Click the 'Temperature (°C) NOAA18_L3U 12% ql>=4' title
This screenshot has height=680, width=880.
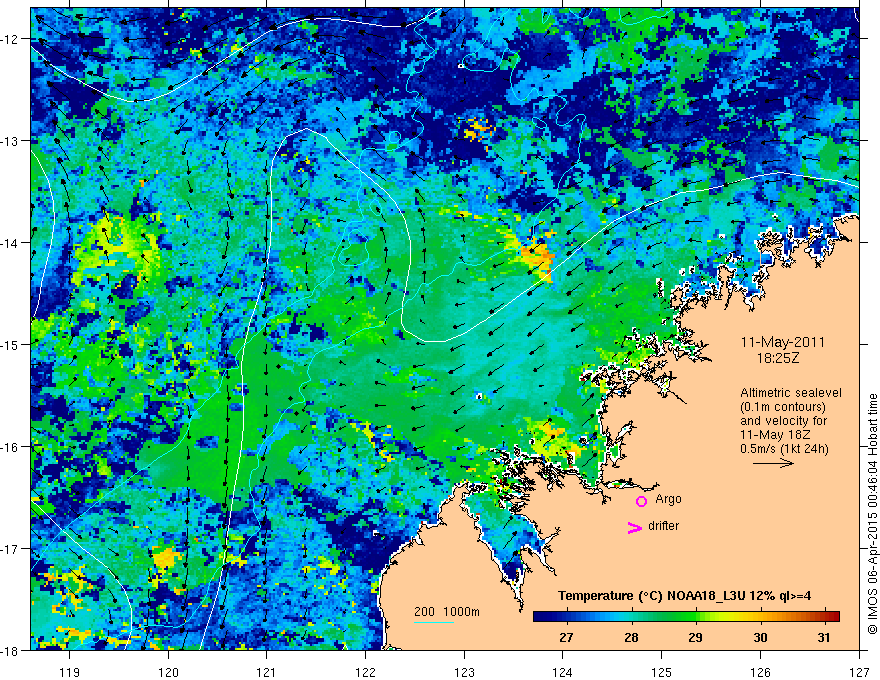685,596
